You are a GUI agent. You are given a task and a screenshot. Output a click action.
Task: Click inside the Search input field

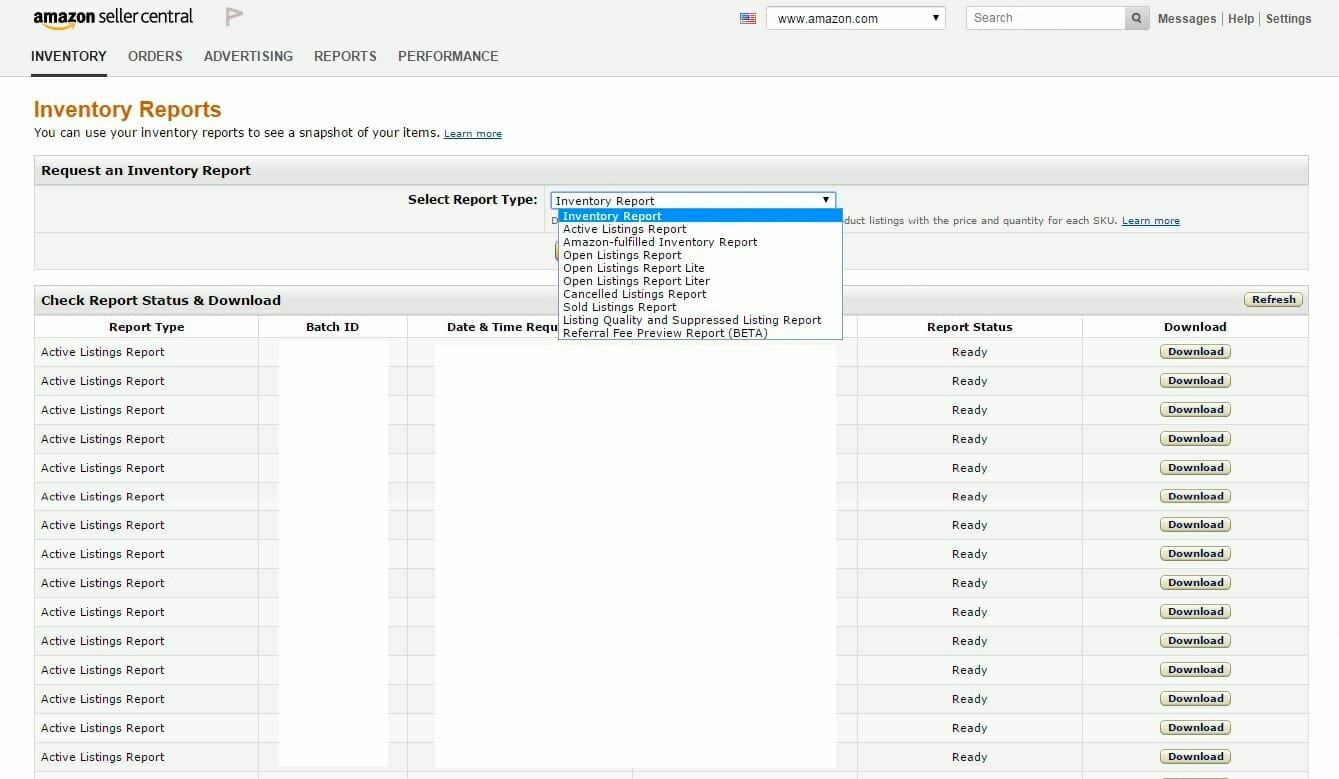1040,17
